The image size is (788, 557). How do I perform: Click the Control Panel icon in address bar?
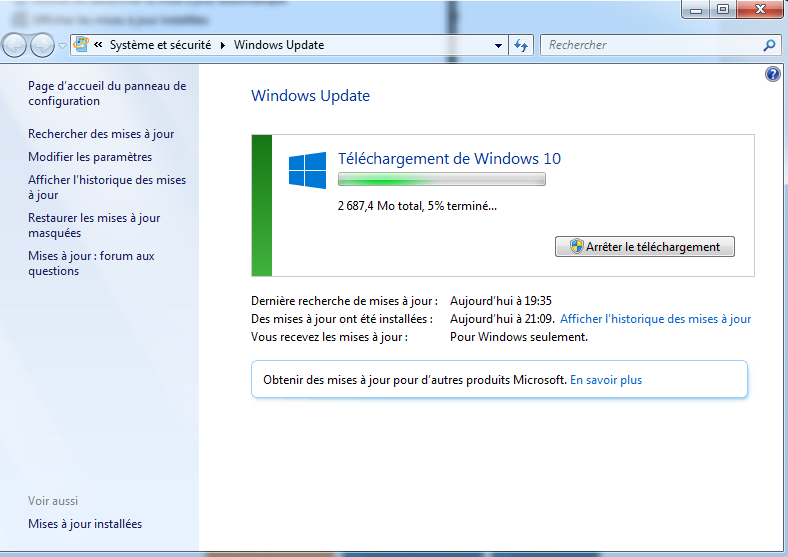click(81, 45)
